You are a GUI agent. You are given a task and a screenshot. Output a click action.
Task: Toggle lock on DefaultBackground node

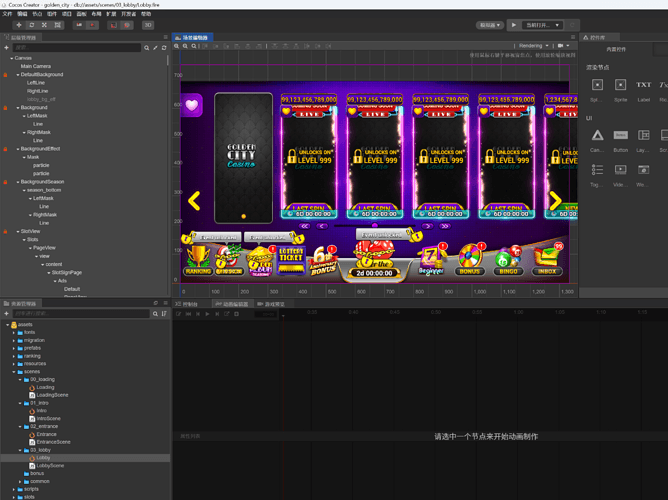(6, 75)
